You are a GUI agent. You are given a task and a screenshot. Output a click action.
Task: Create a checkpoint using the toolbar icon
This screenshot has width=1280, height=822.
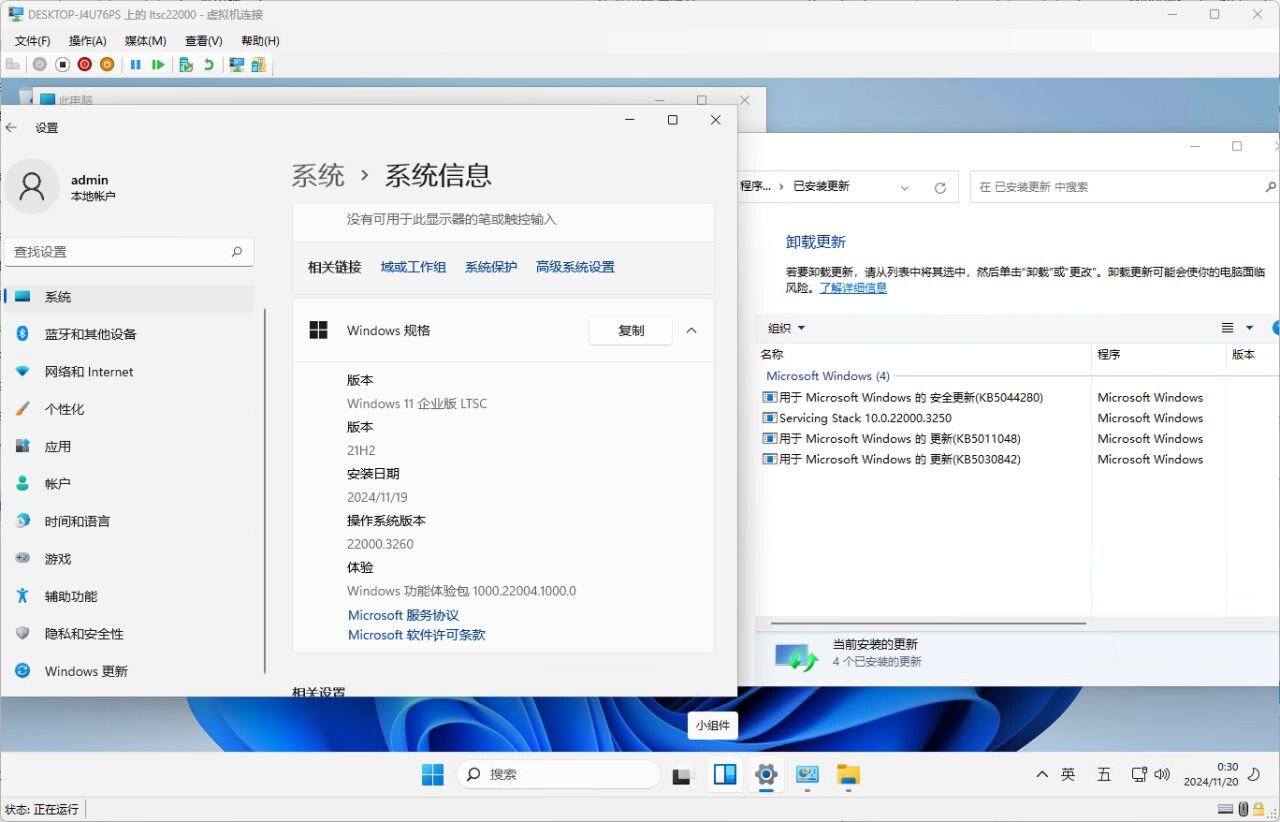click(x=185, y=65)
